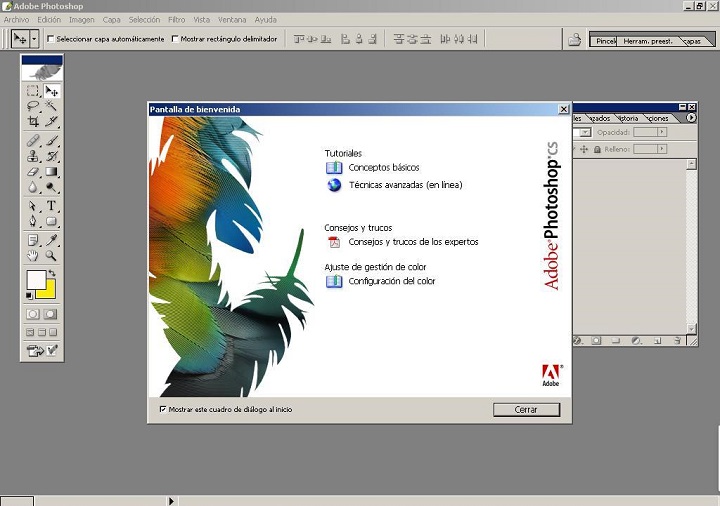Open the Filtro menu
Screen dimensions: 720x506
click(x=176, y=20)
